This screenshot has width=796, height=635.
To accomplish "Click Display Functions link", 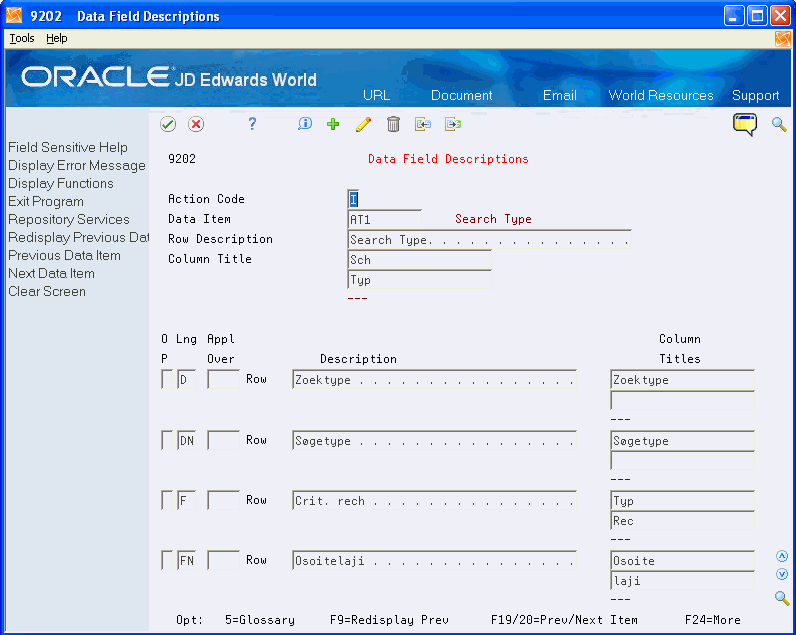I will coord(61,183).
